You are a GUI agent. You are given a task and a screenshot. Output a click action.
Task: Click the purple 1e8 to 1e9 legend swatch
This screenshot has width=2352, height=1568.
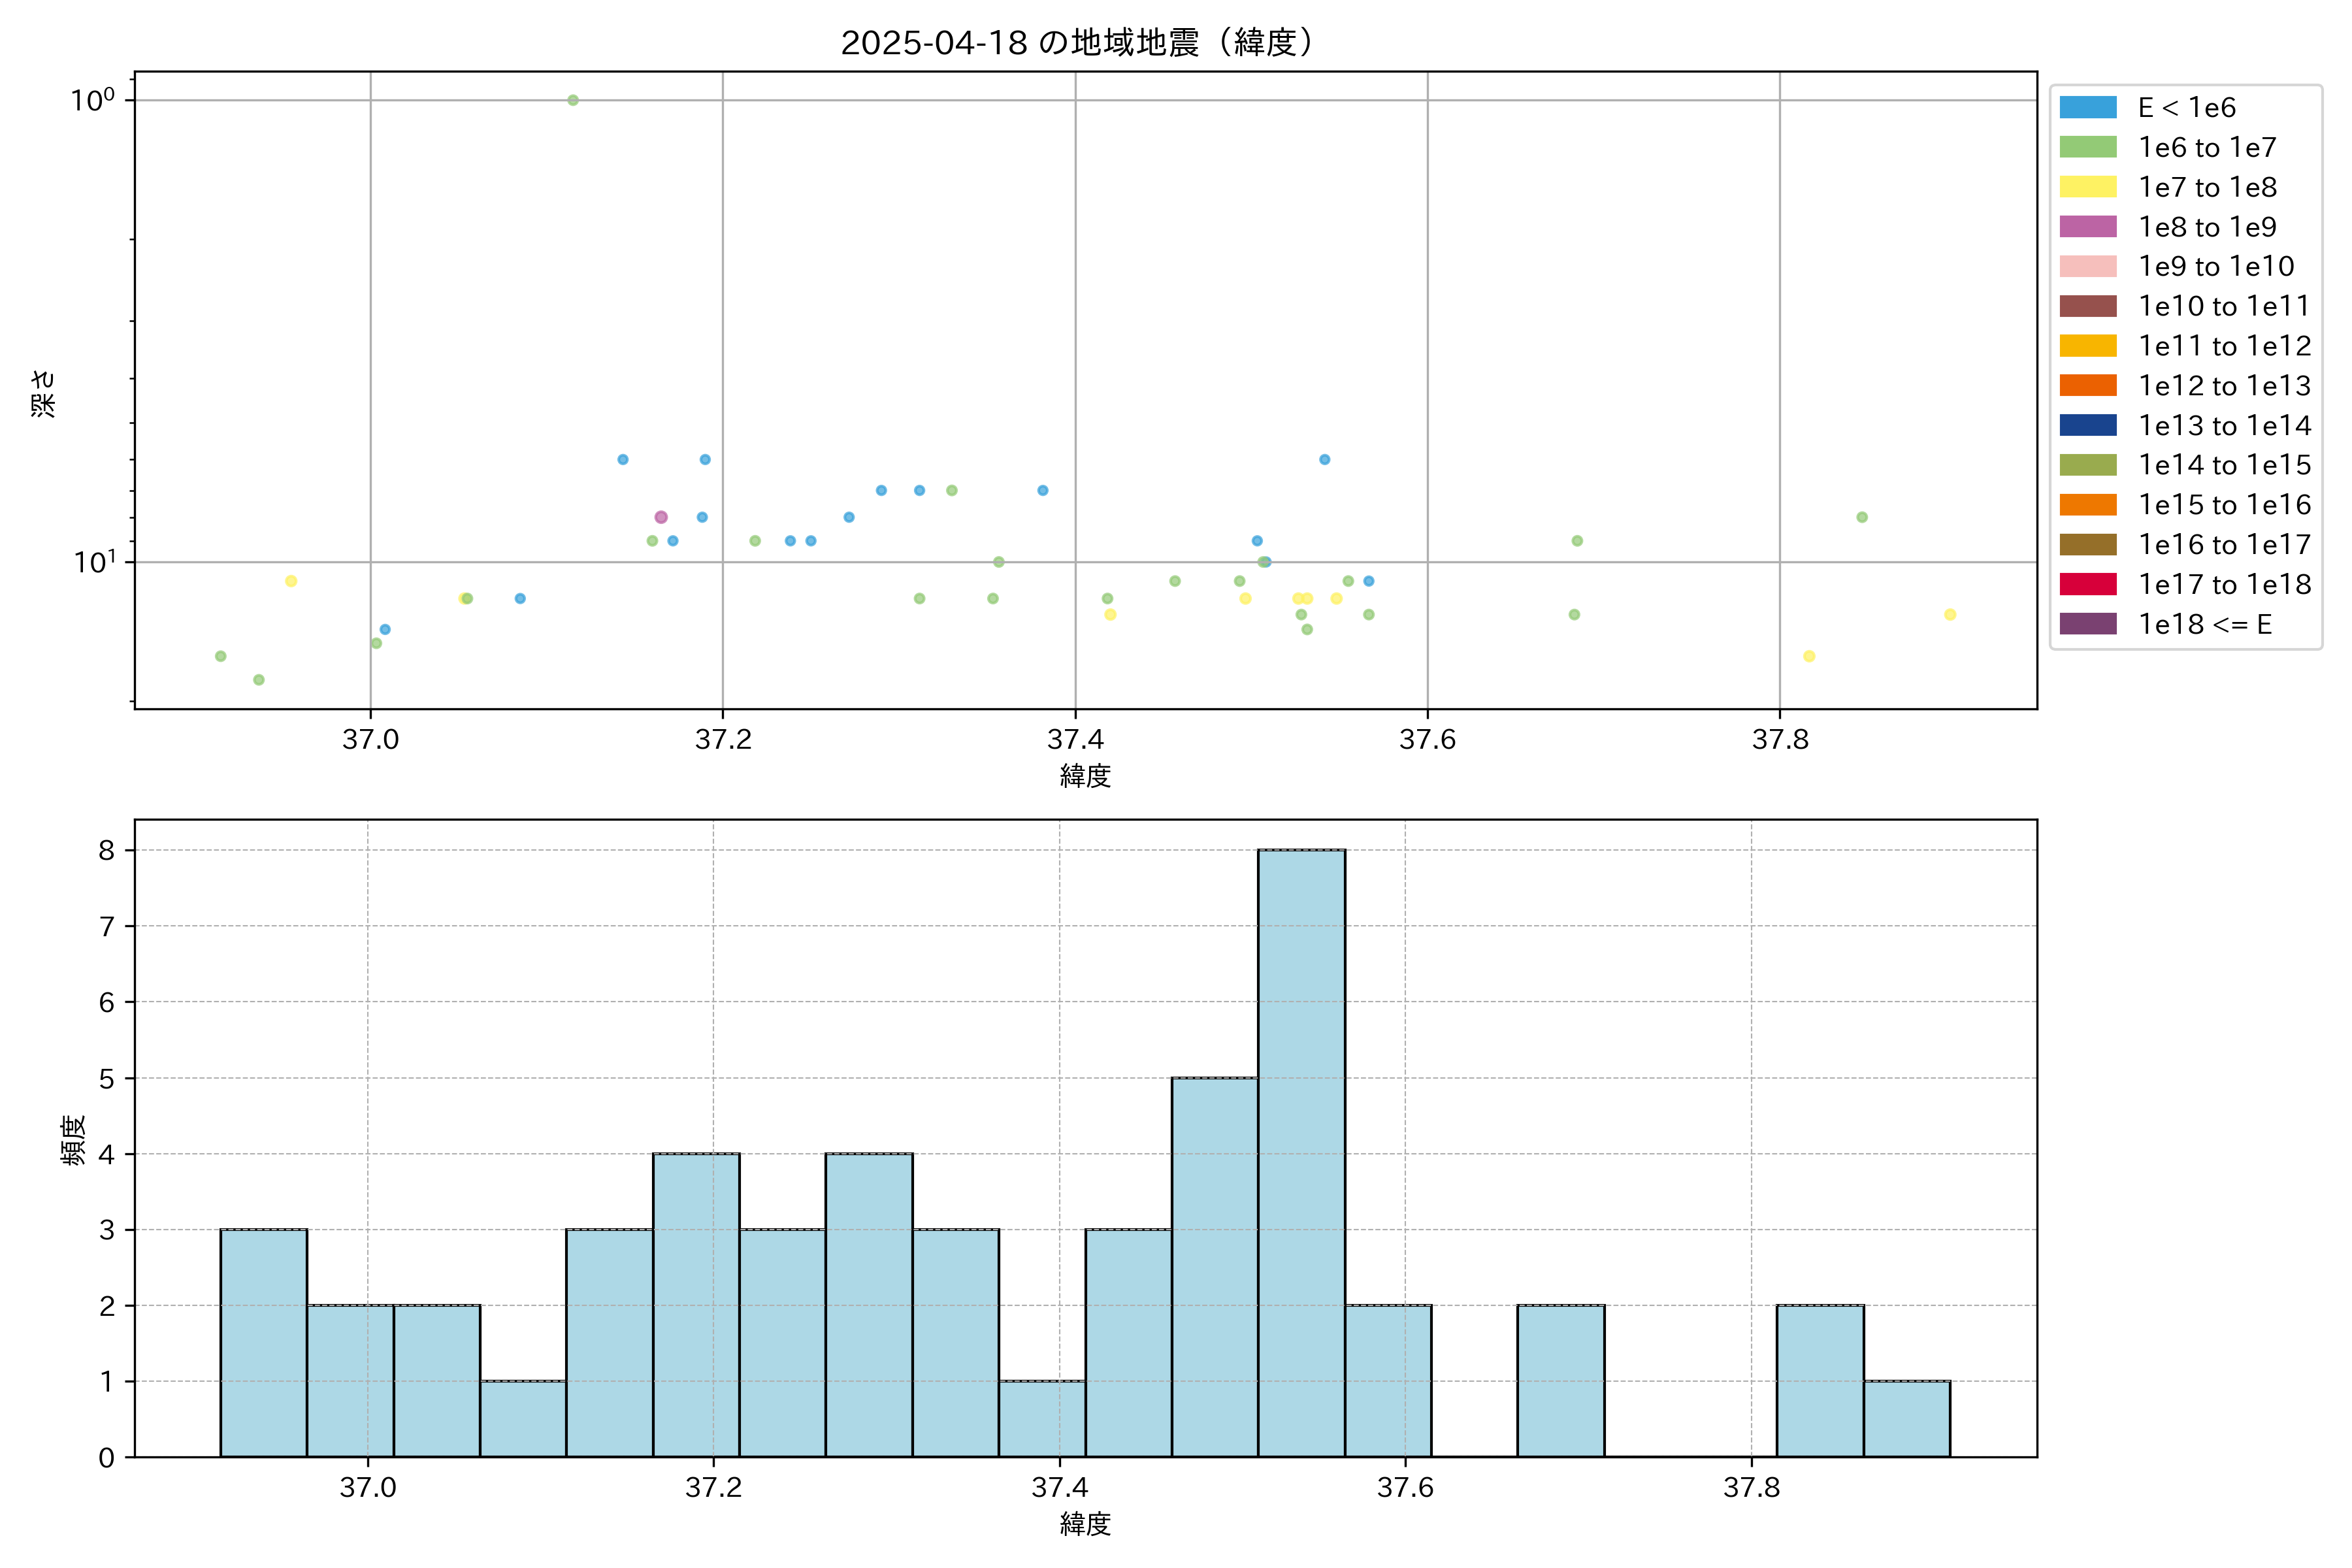(2087, 227)
